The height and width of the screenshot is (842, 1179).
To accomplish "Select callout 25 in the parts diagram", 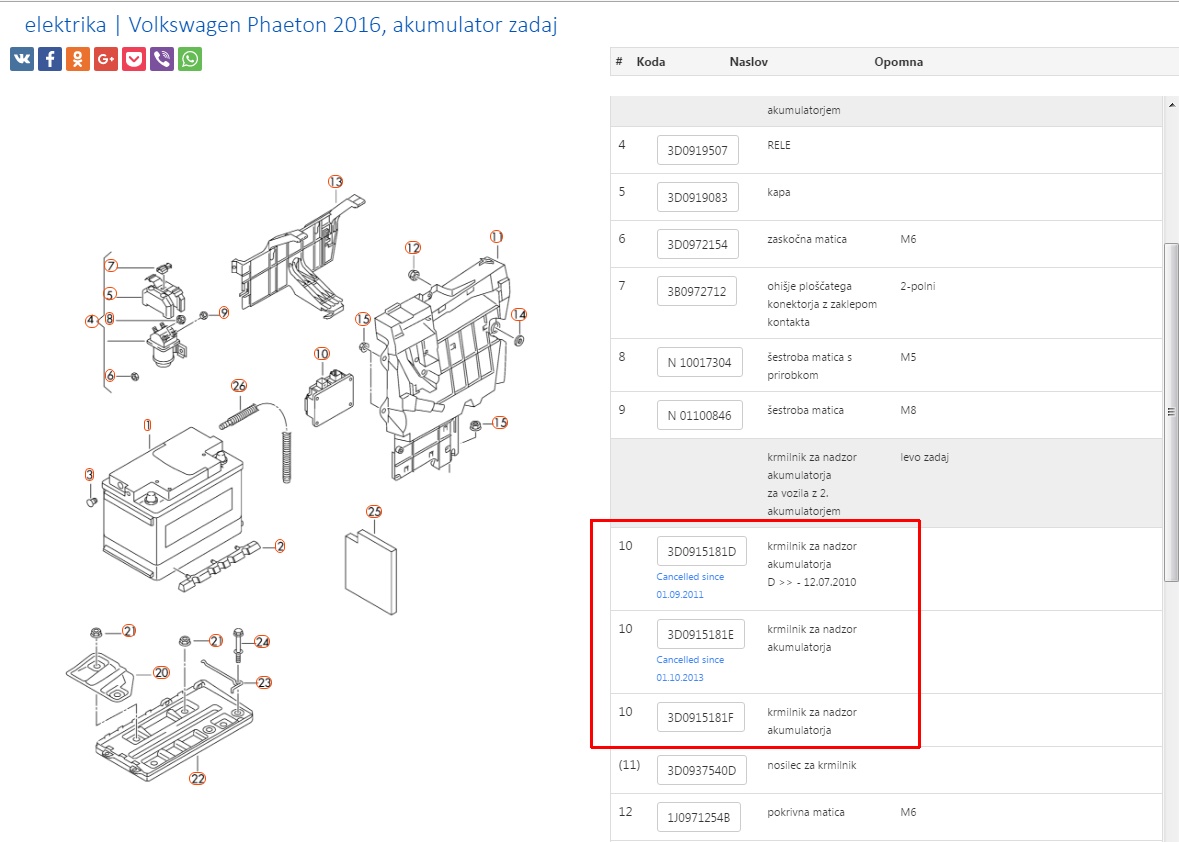I will pyautogui.click(x=374, y=512).
